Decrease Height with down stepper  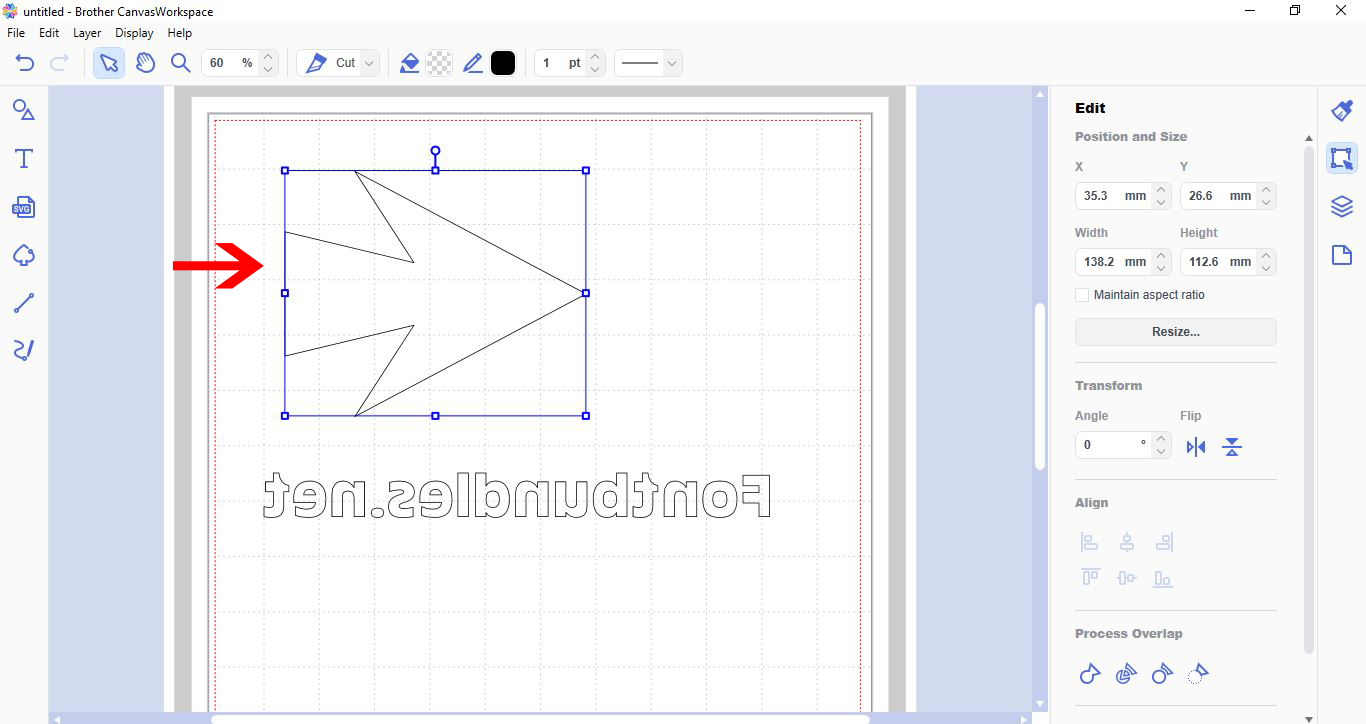[1267, 268]
